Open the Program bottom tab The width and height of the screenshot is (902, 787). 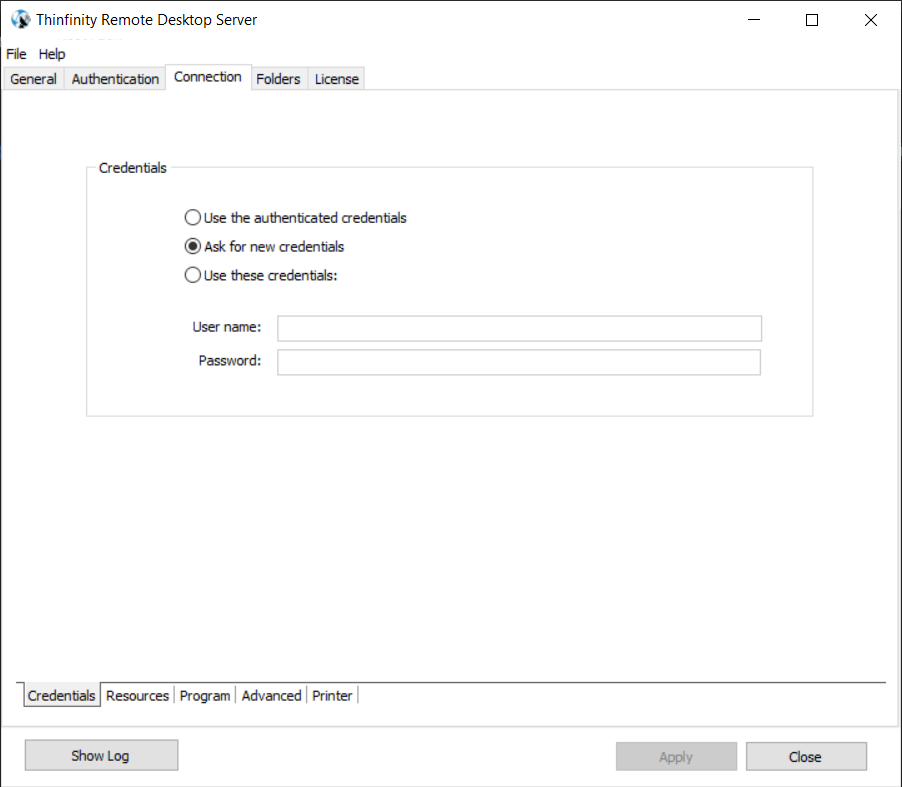click(205, 696)
